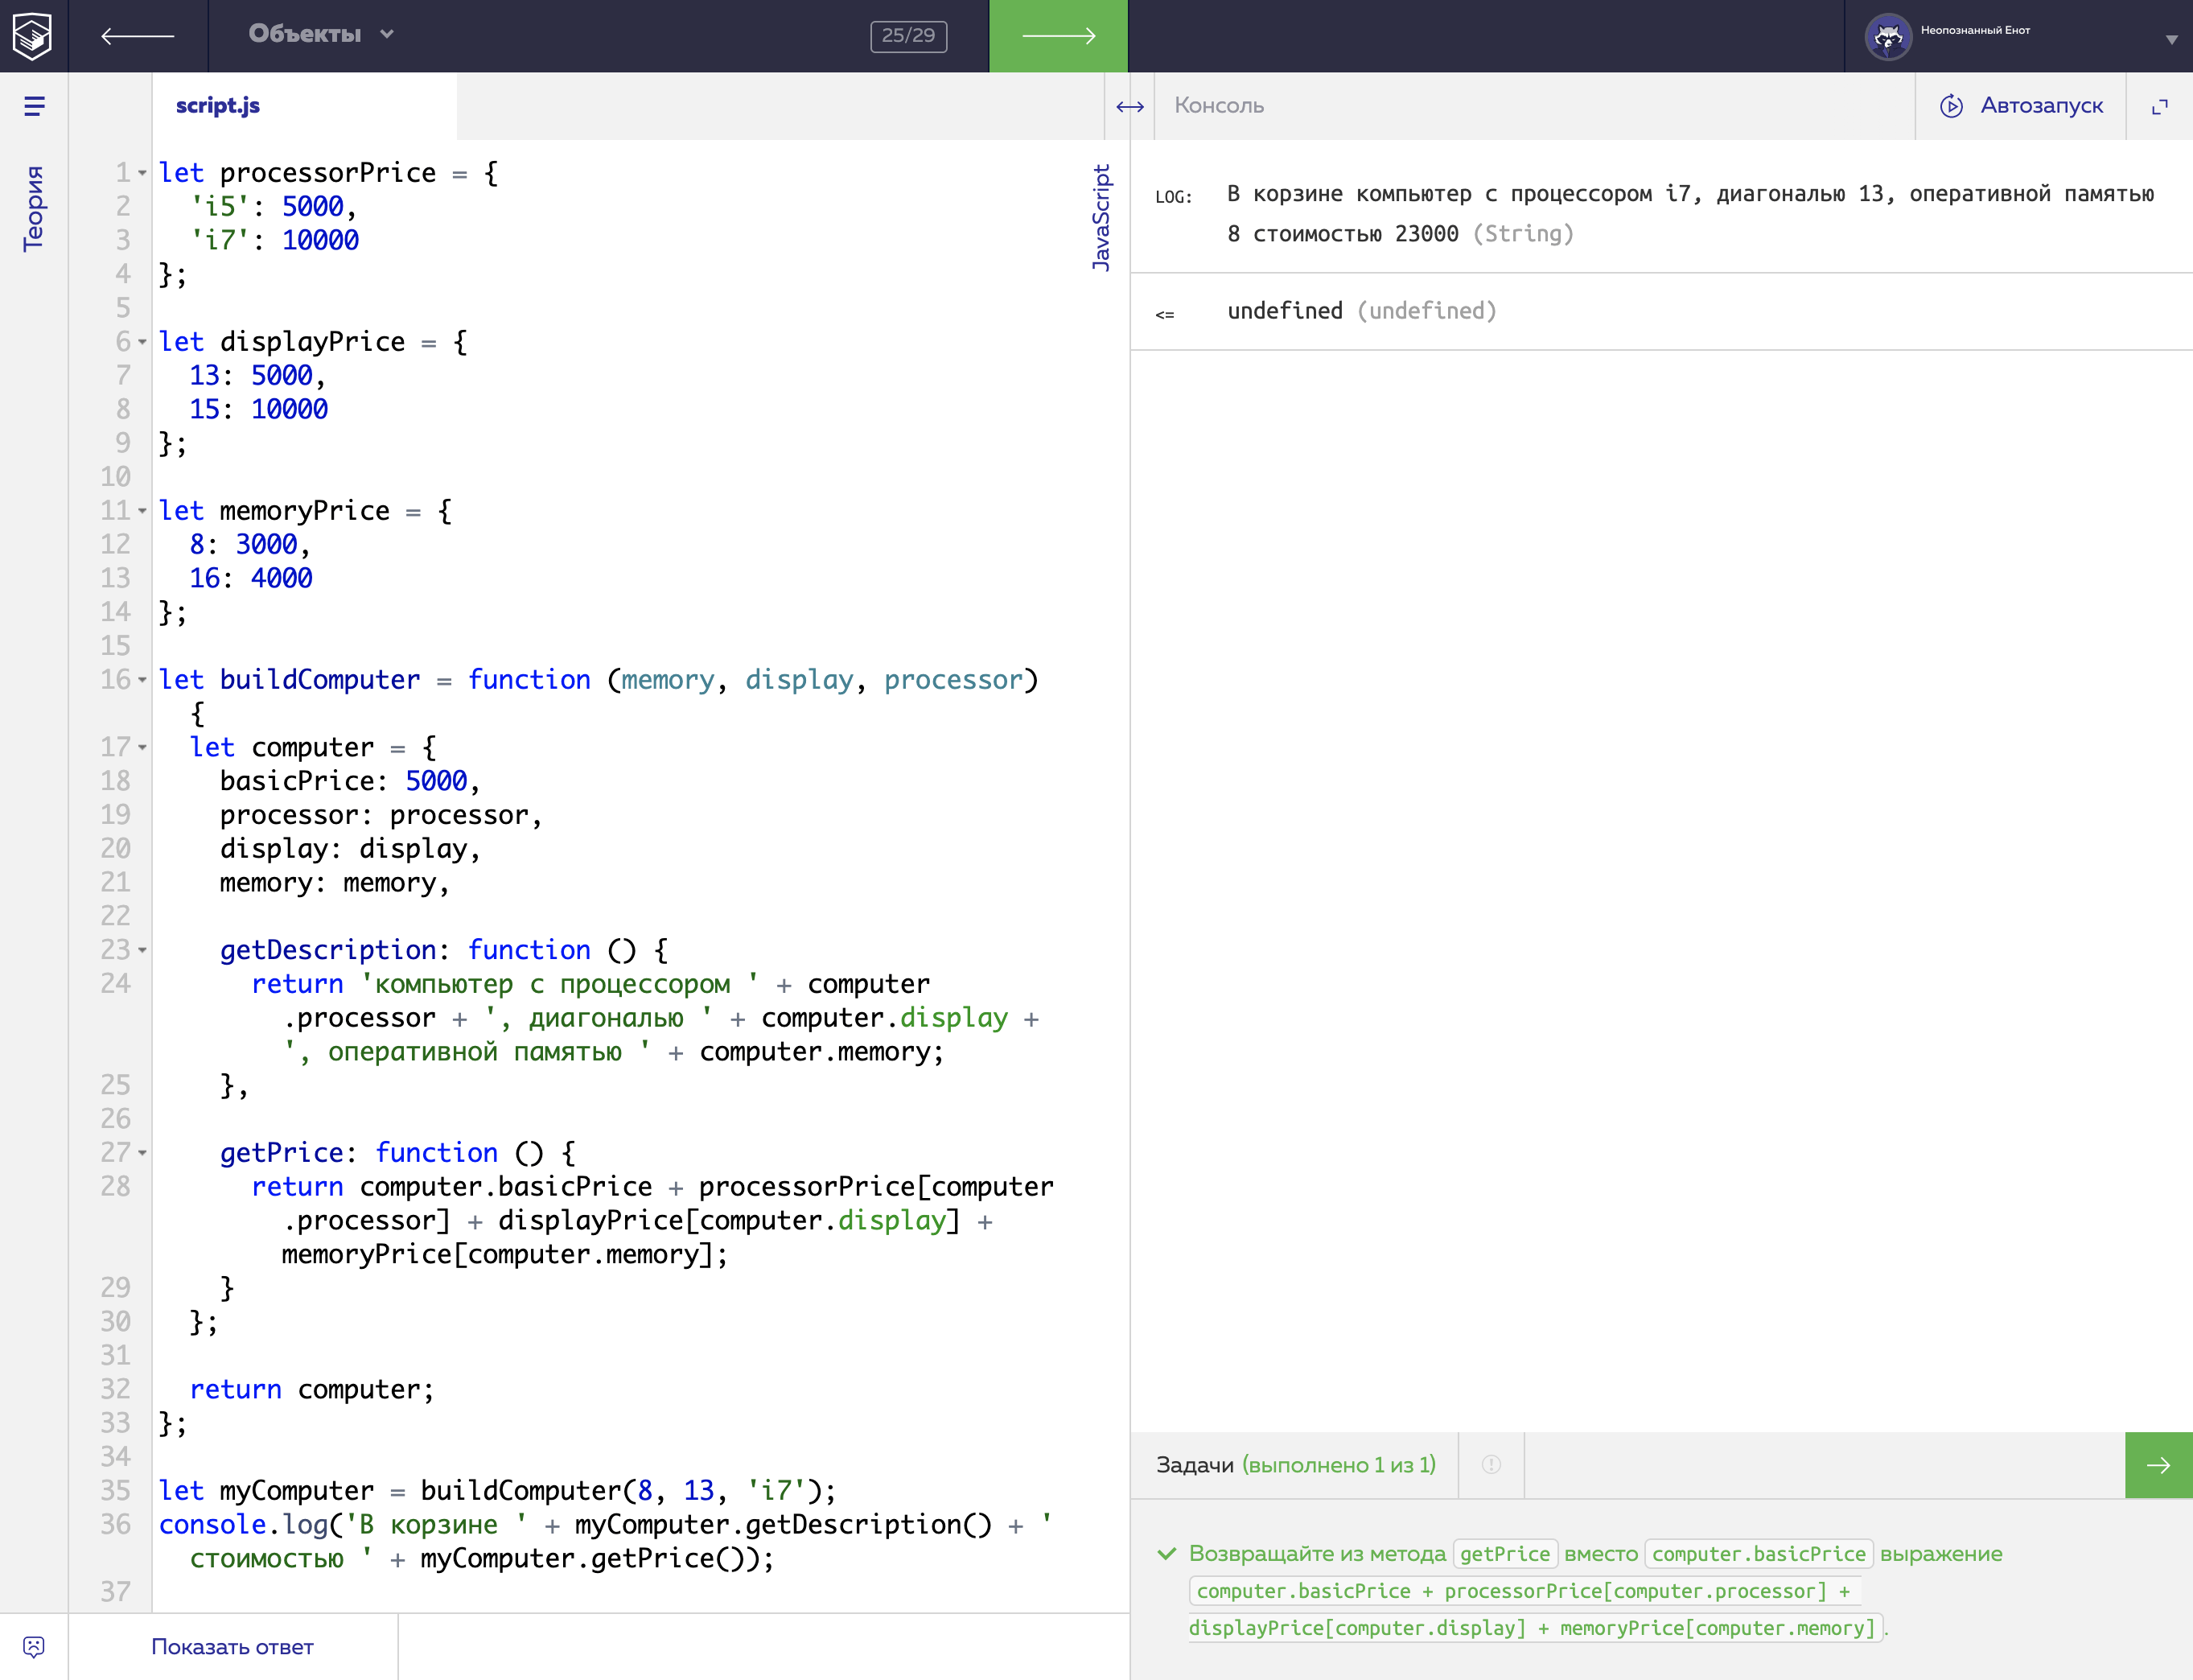Click the feedback face icon in bottom-left corner
2193x1680 pixels.
[33, 1646]
